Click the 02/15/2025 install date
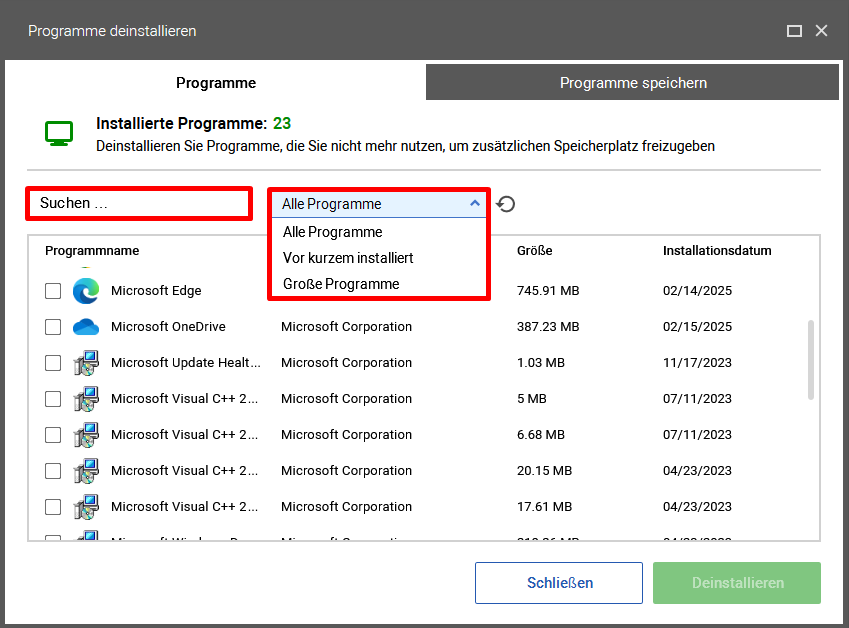Screen dimensions: 849x628 coord(697,327)
